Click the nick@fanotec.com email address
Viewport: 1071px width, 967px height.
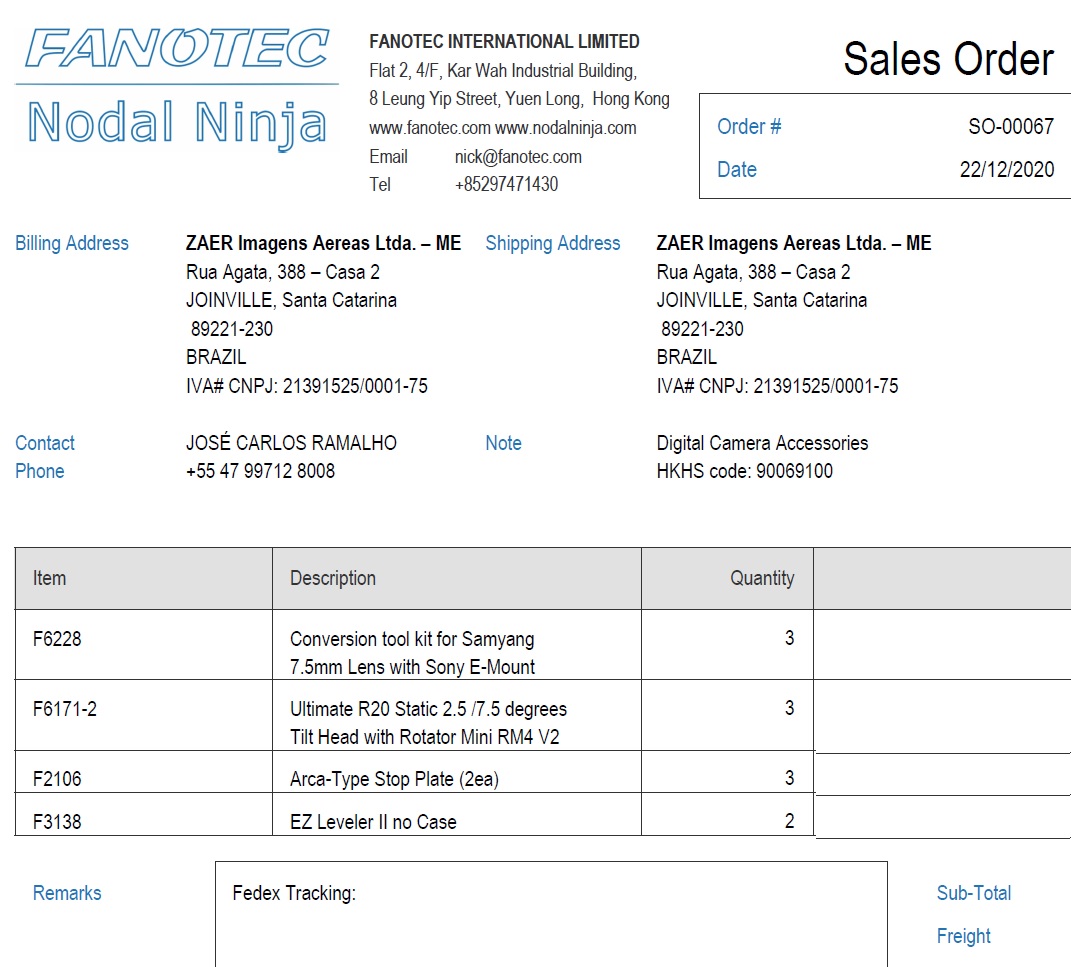coord(517,157)
